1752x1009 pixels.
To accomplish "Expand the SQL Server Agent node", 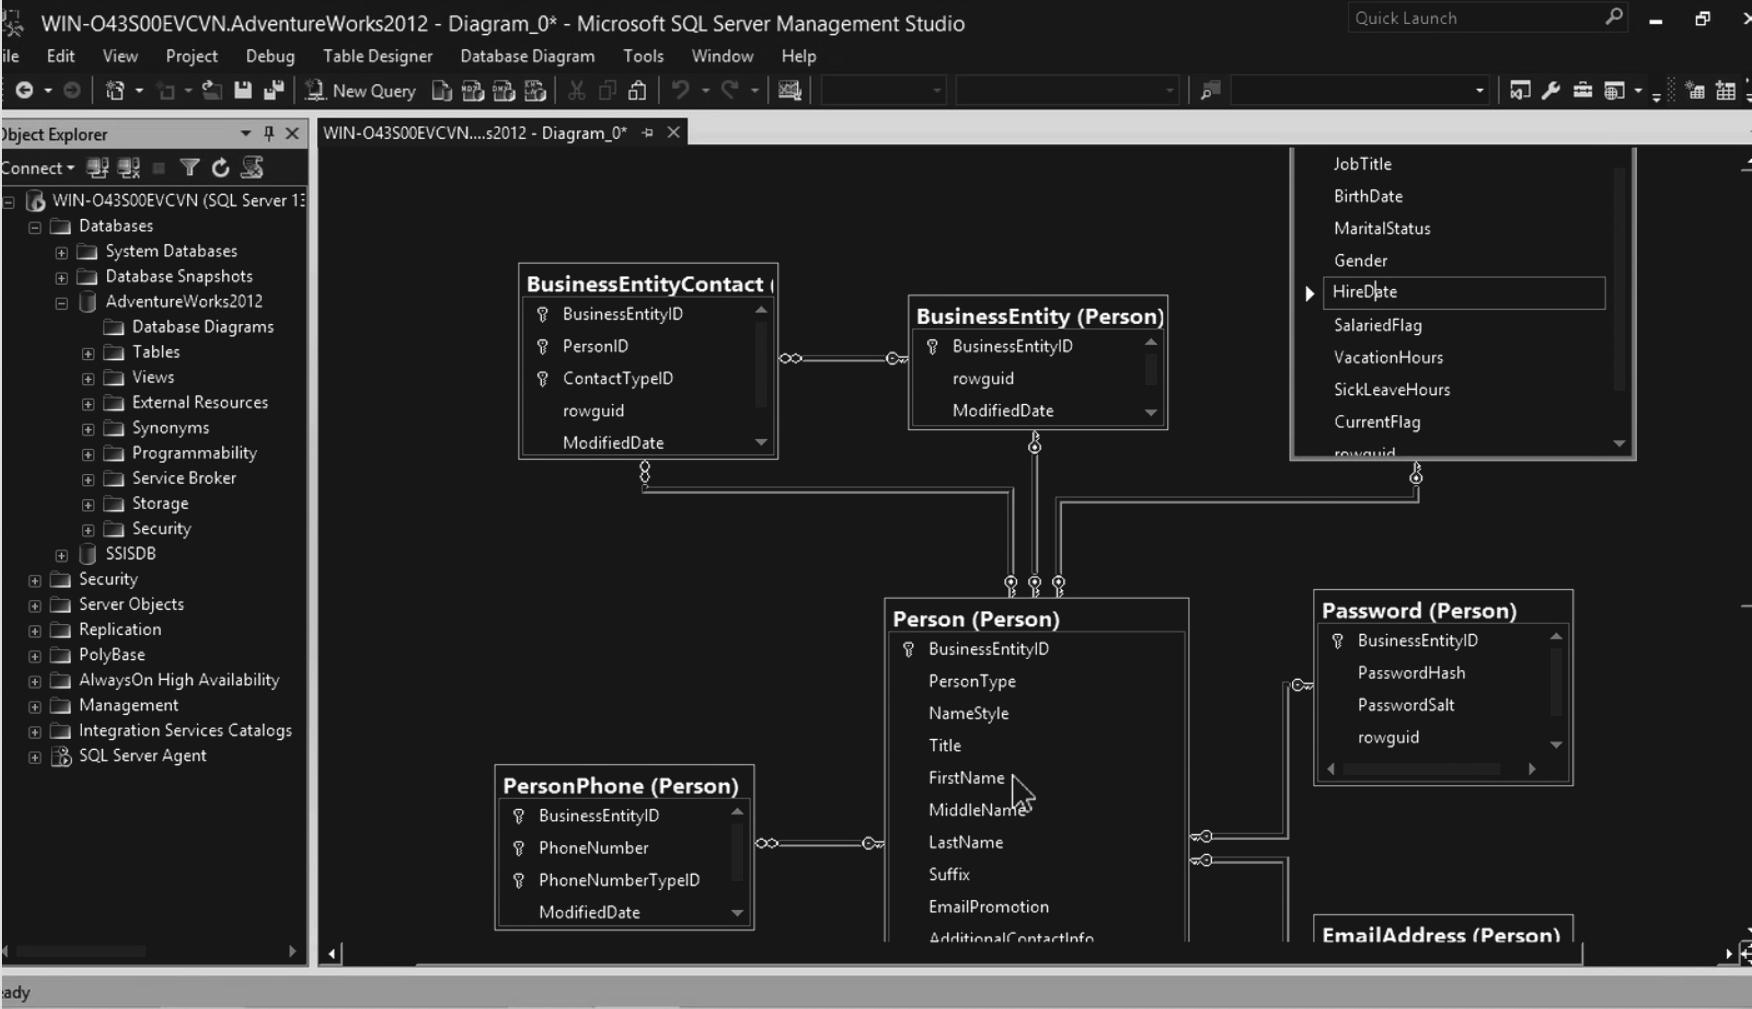I will [x=35, y=757].
